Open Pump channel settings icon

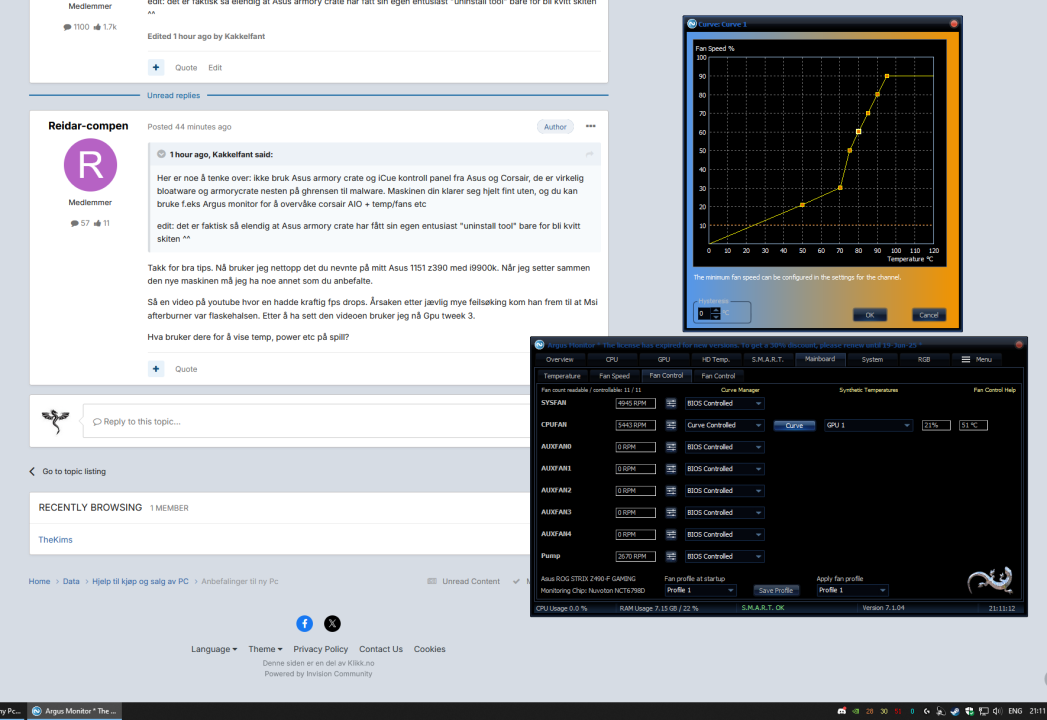pos(671,556)
